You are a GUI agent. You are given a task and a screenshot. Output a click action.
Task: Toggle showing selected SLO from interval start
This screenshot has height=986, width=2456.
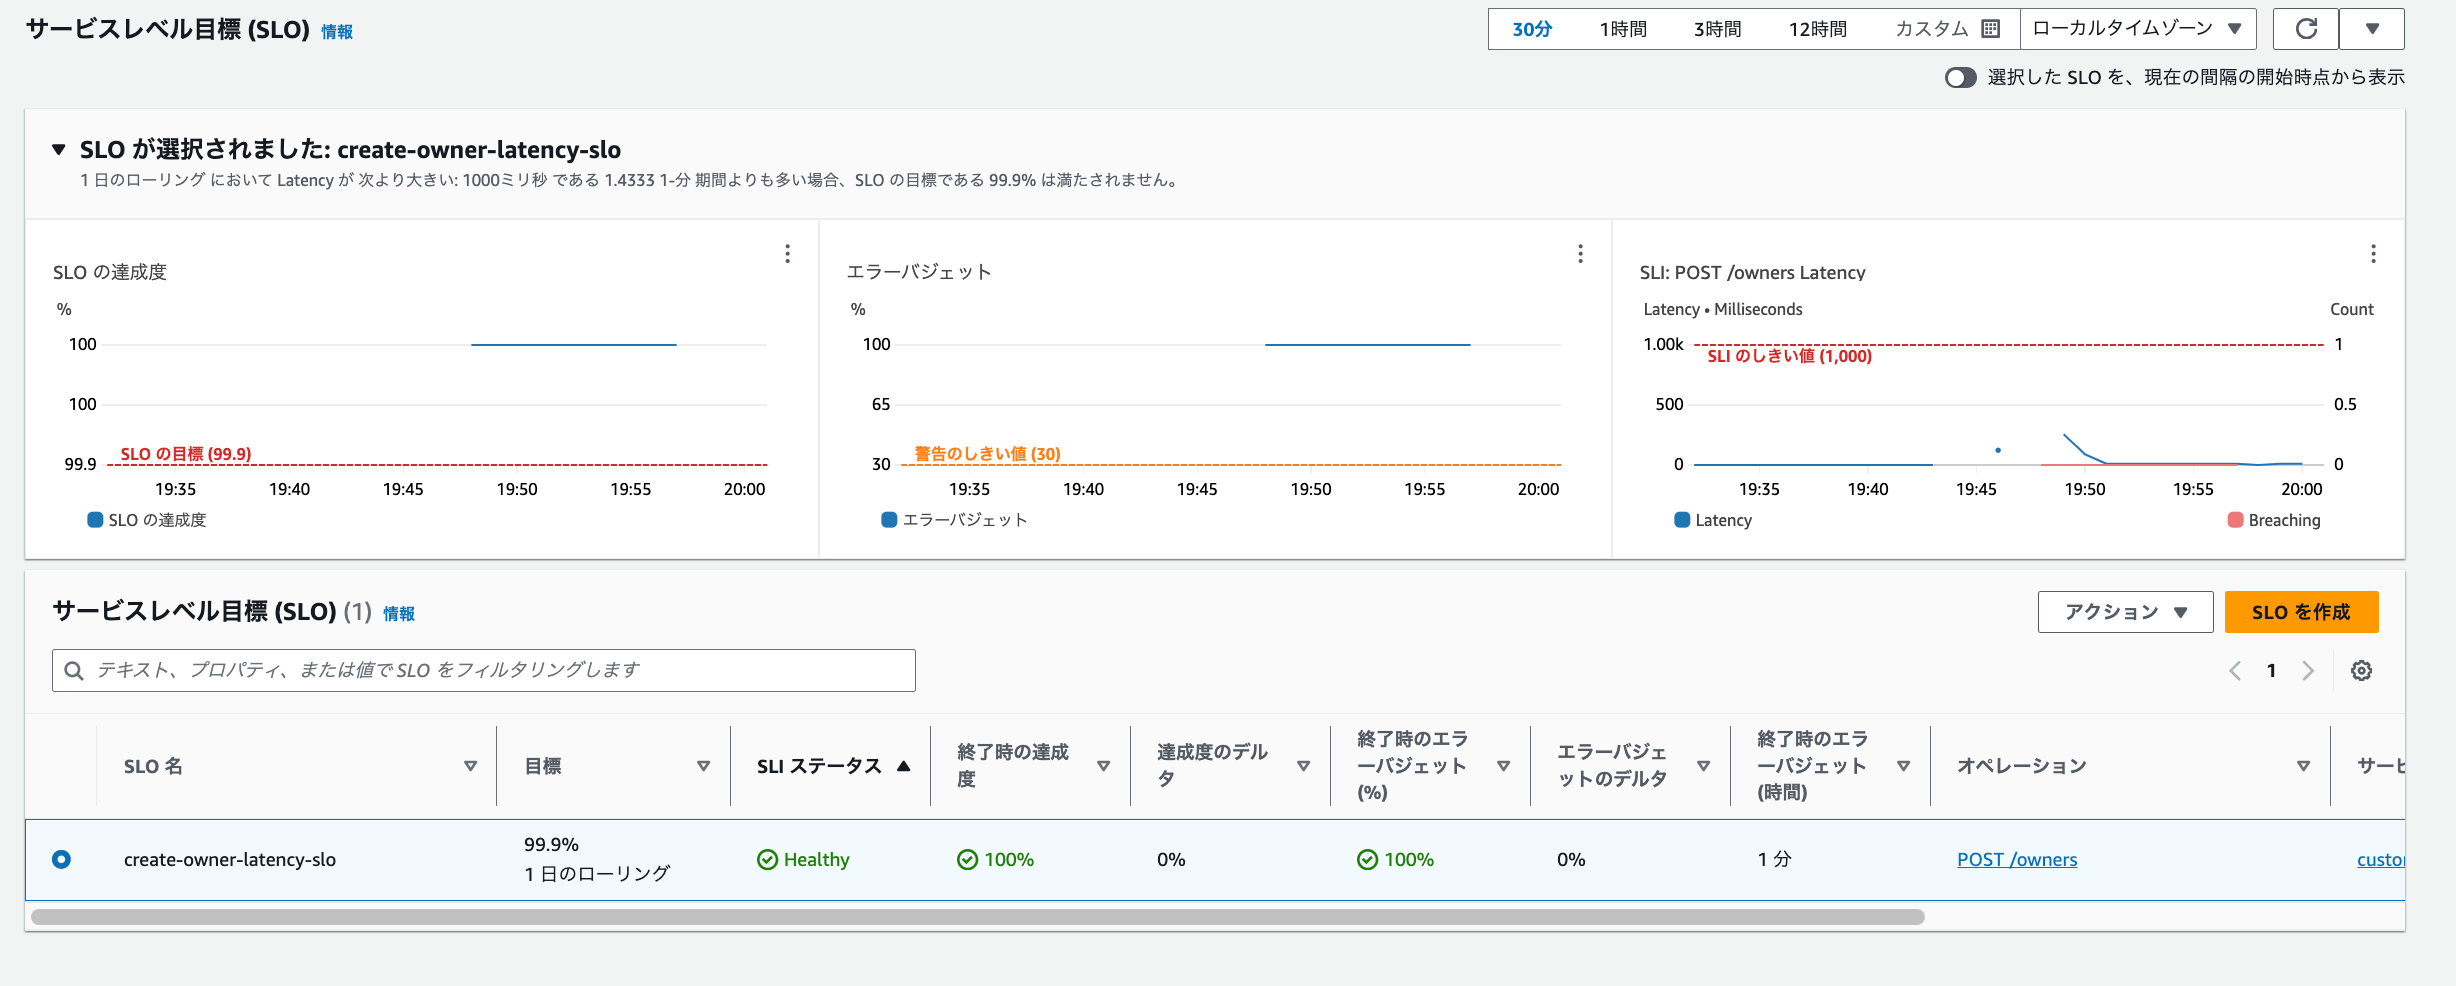[x=1960, y=78]
